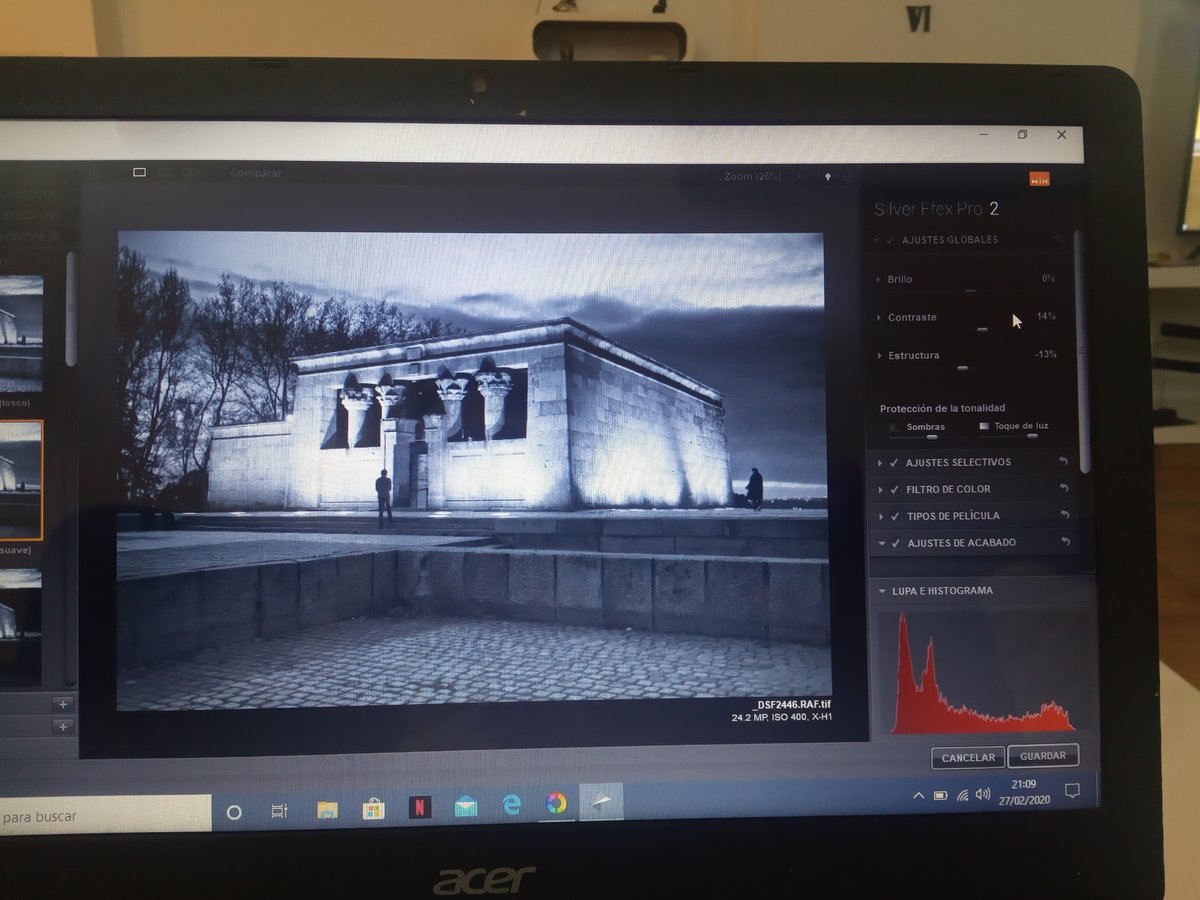Click the Estructura slider handle
This screenshot has width=1200, height=900.
coord(962,368)
